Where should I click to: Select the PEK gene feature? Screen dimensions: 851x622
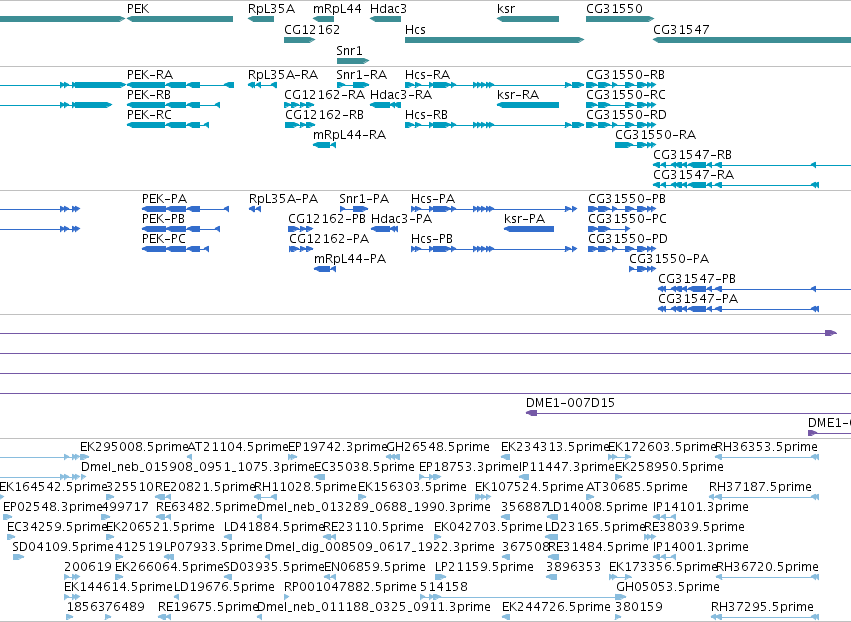coord(180,19)
